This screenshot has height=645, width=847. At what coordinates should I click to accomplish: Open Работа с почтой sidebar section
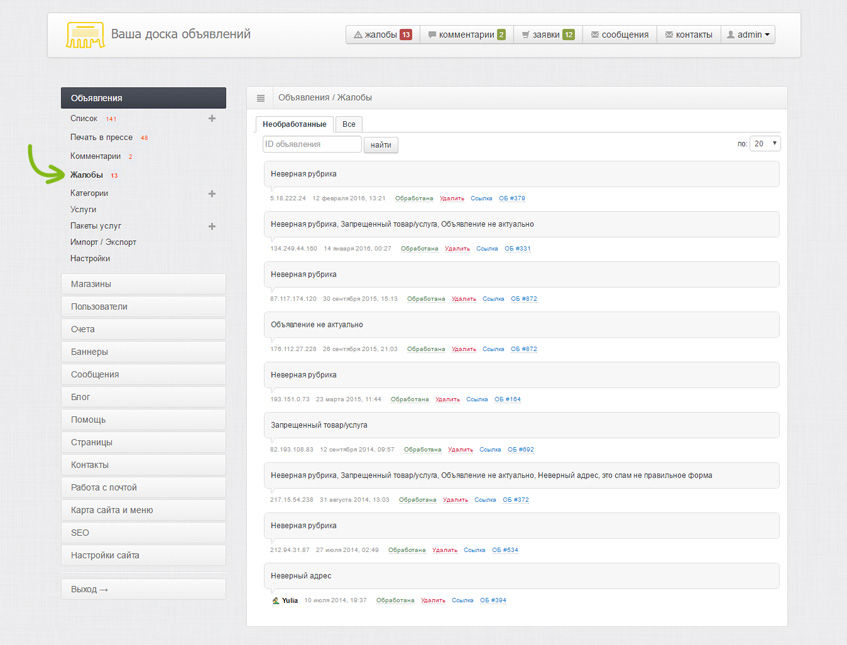pos(143,488)
